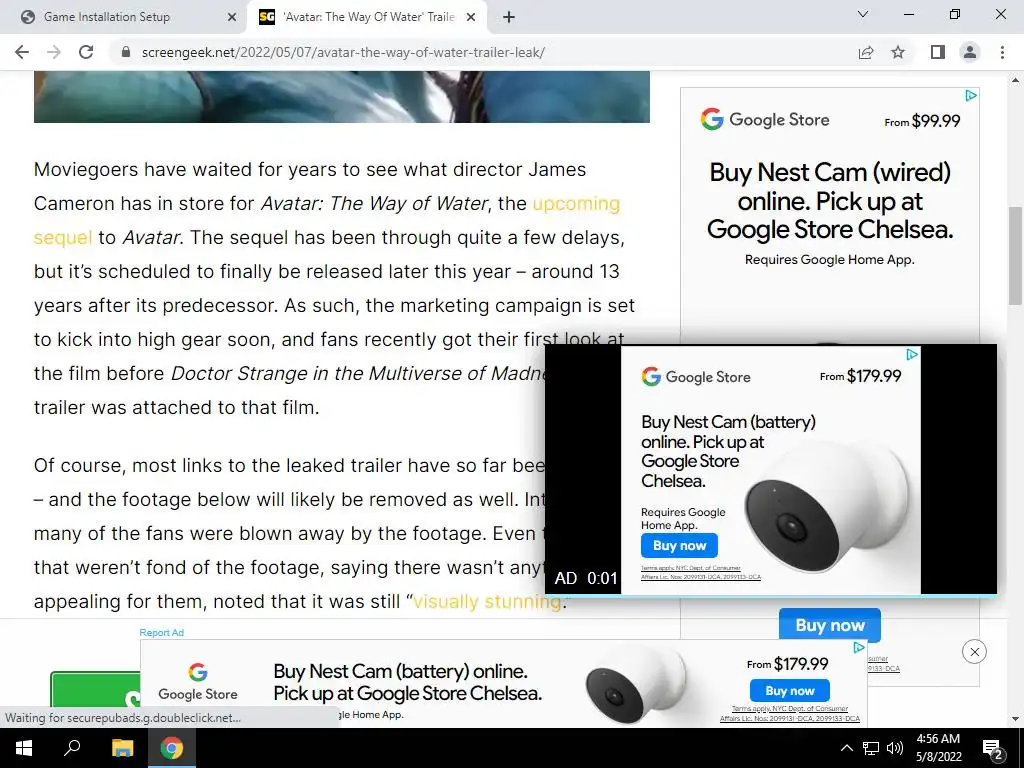This screenshot has height=768, width=1024.
Task: Click the forward navigation arrow
Action: (54, 52)
